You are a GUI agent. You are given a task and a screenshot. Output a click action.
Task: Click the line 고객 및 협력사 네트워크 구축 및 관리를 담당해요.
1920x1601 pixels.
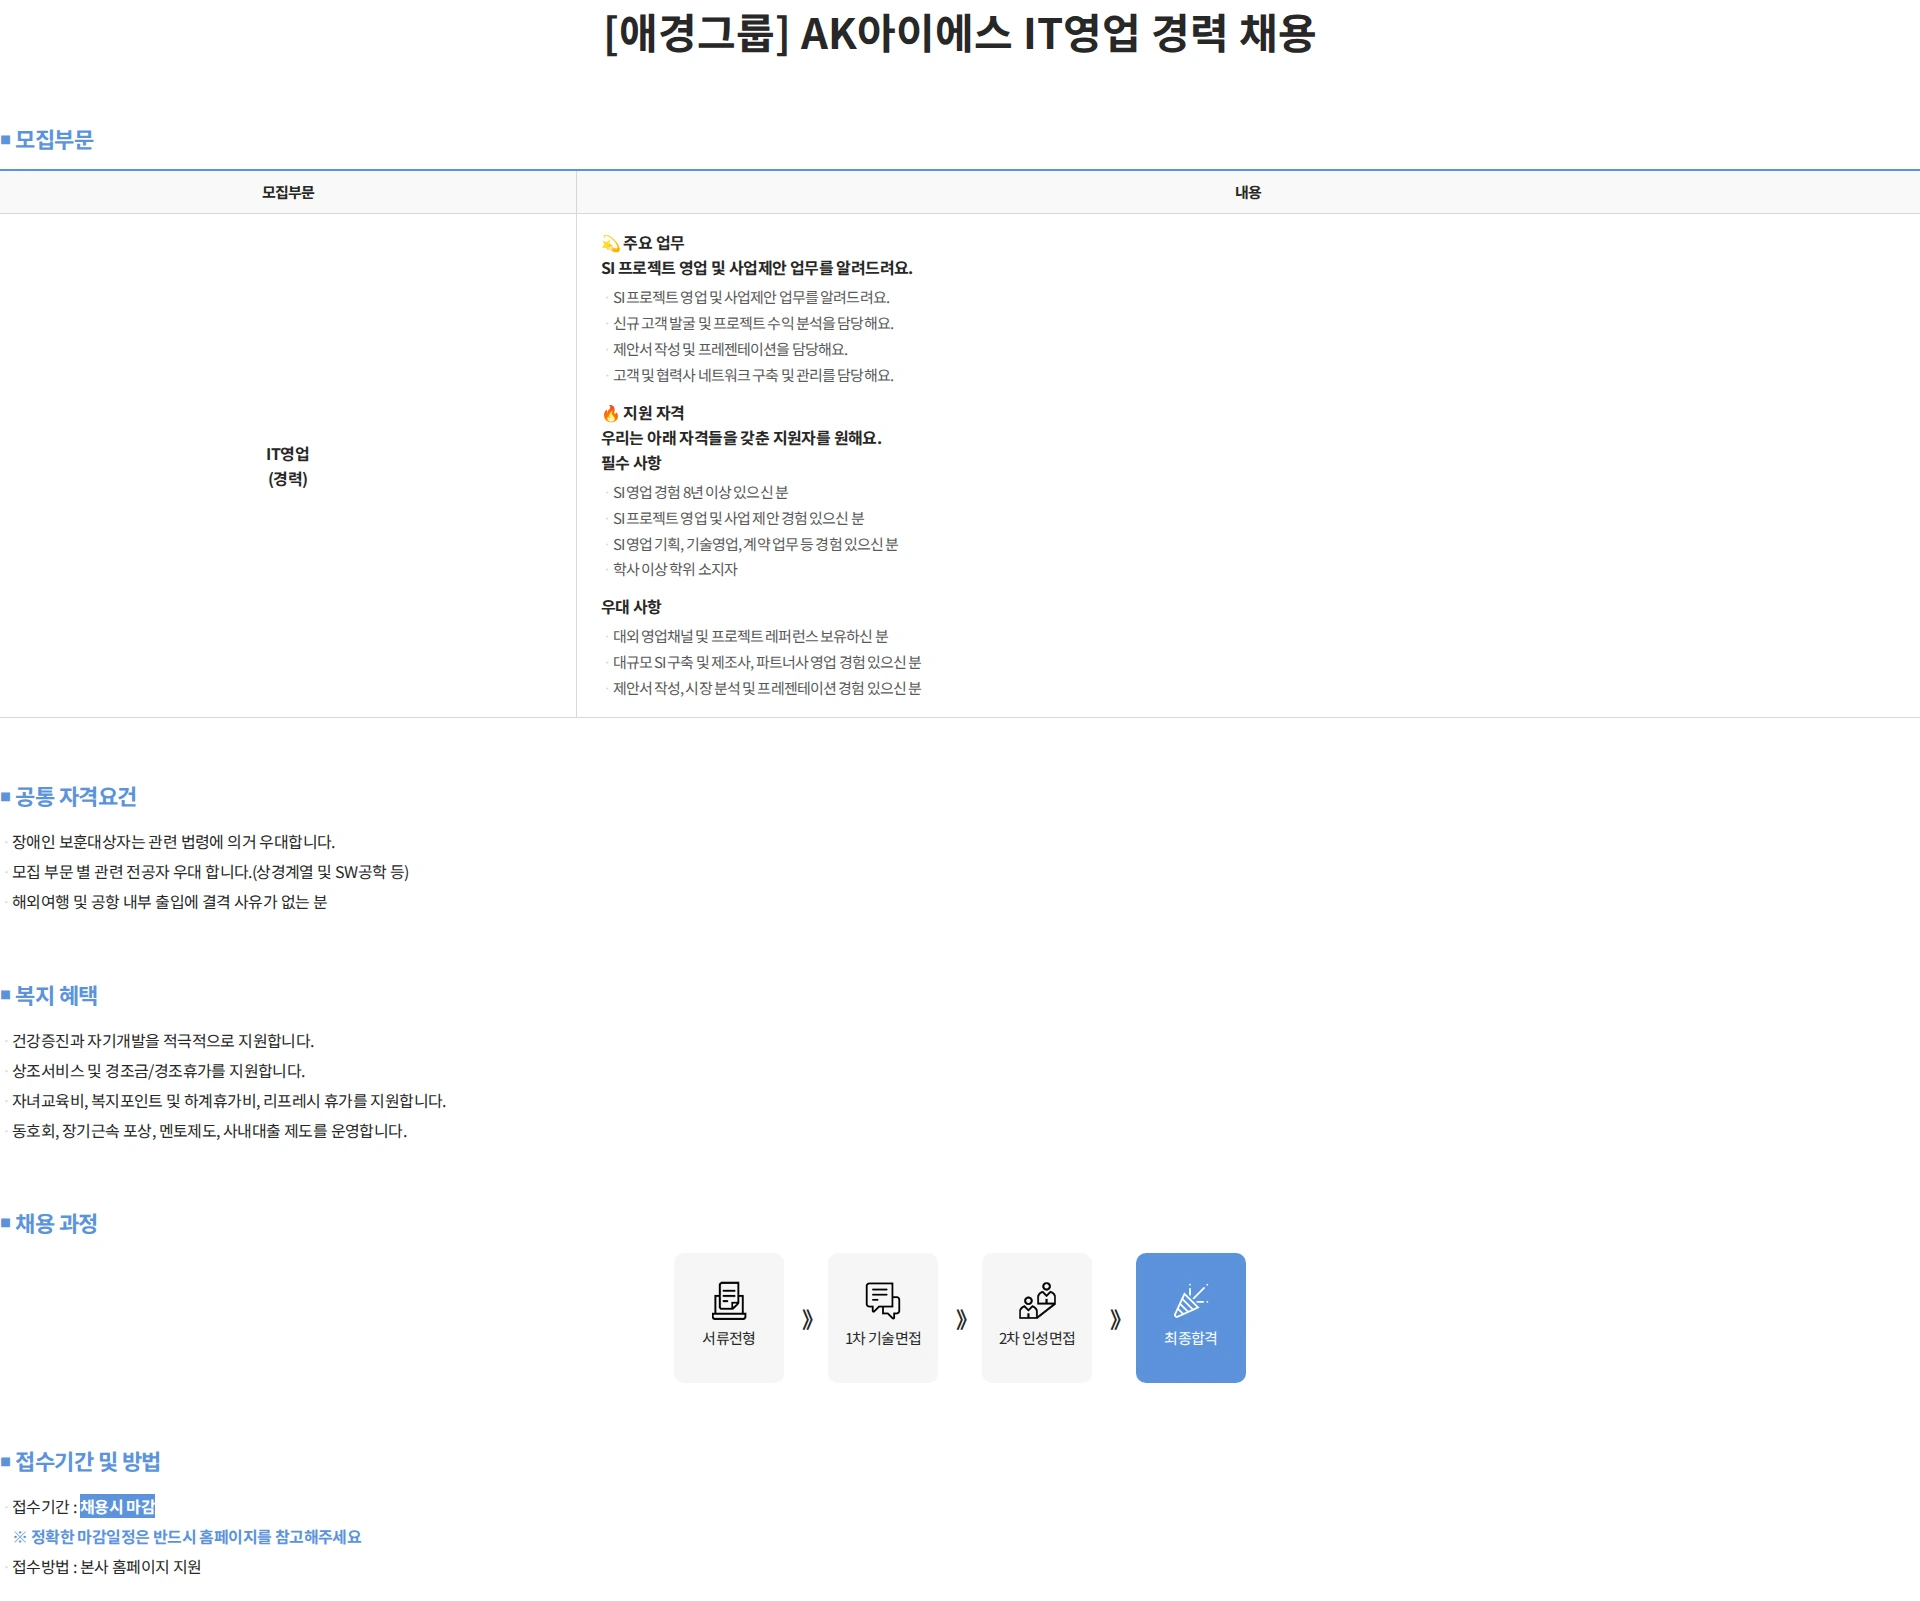(x=753, y=375)
